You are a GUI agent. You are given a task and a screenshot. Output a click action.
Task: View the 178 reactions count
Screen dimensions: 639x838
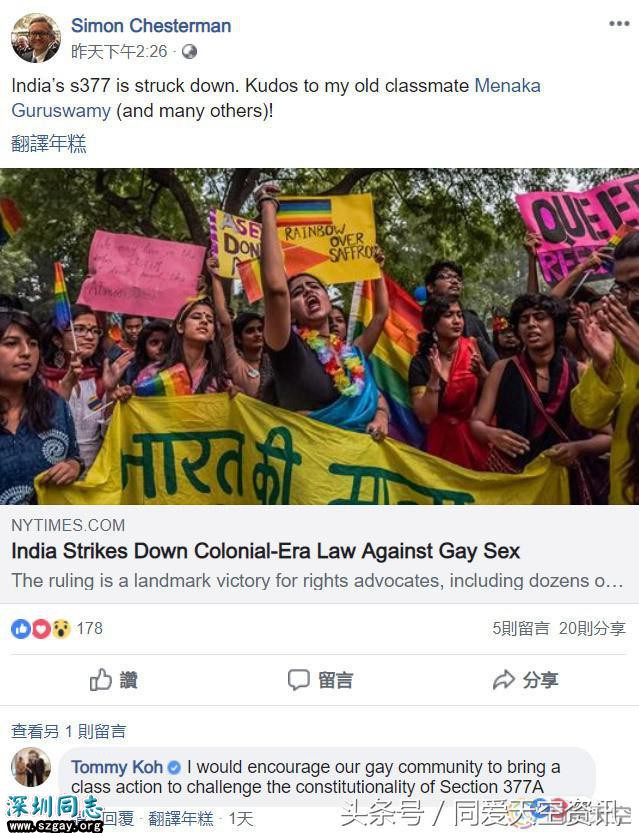pyautogui.click(x=89, y=628)
